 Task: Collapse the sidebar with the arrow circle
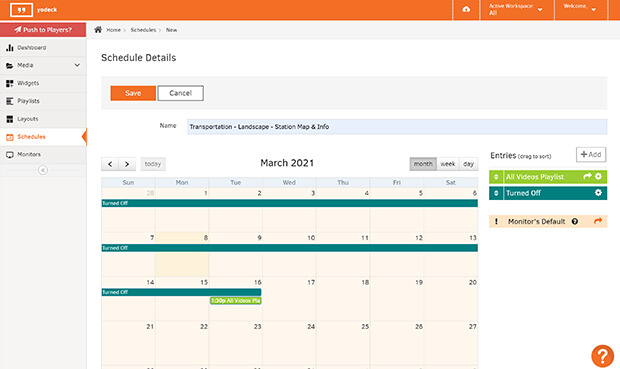[43, 170]
